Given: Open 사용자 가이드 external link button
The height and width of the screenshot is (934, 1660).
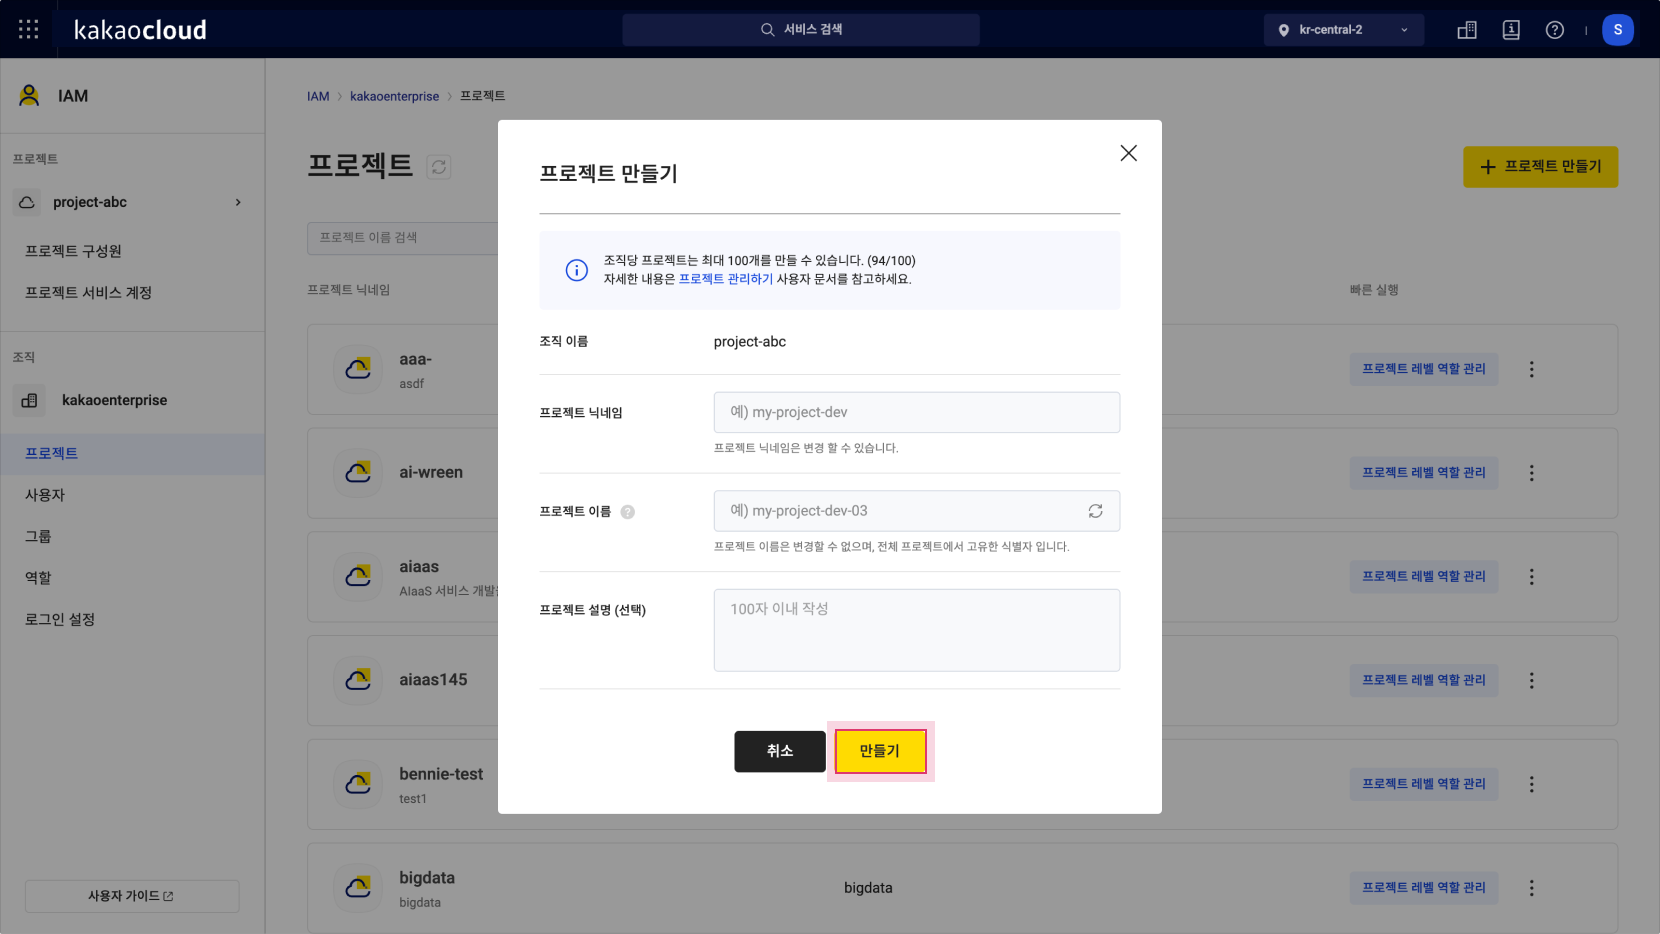Looking at the screenshot, I should [x=132, y=896].
